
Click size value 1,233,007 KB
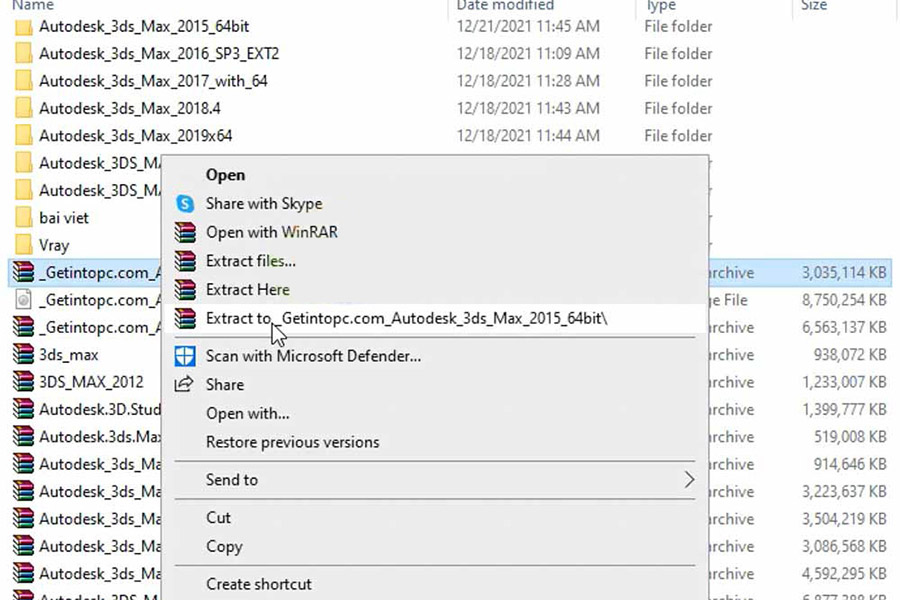[844, 382]
